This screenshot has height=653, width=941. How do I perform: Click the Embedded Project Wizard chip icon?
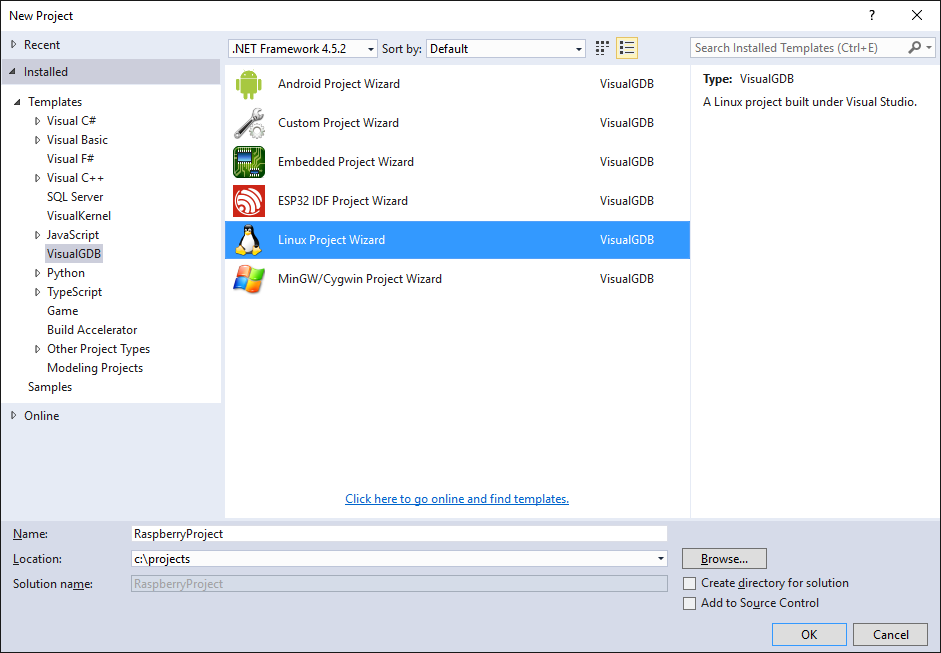click(x=248, y=162)
